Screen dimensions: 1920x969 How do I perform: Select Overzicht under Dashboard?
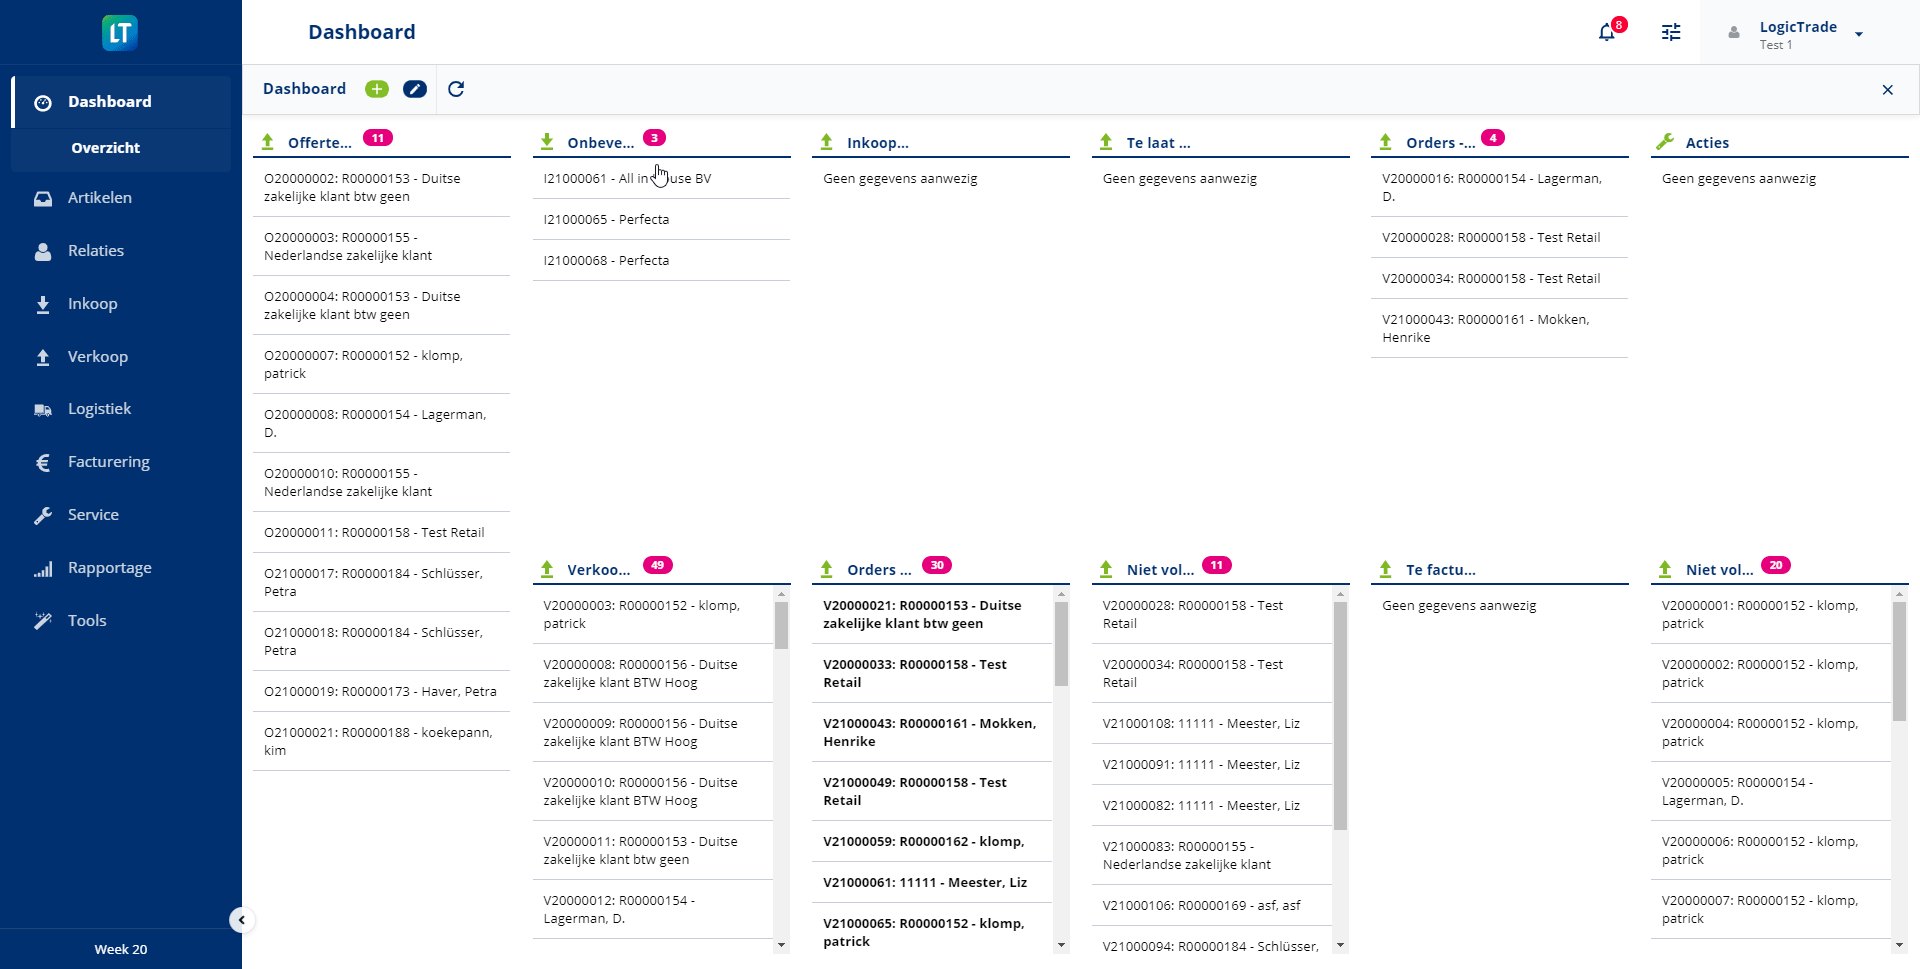point(105,148)
